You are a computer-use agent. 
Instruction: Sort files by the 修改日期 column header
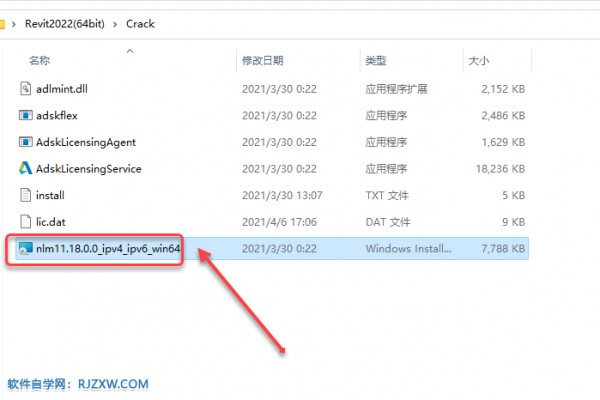point(262,60)
